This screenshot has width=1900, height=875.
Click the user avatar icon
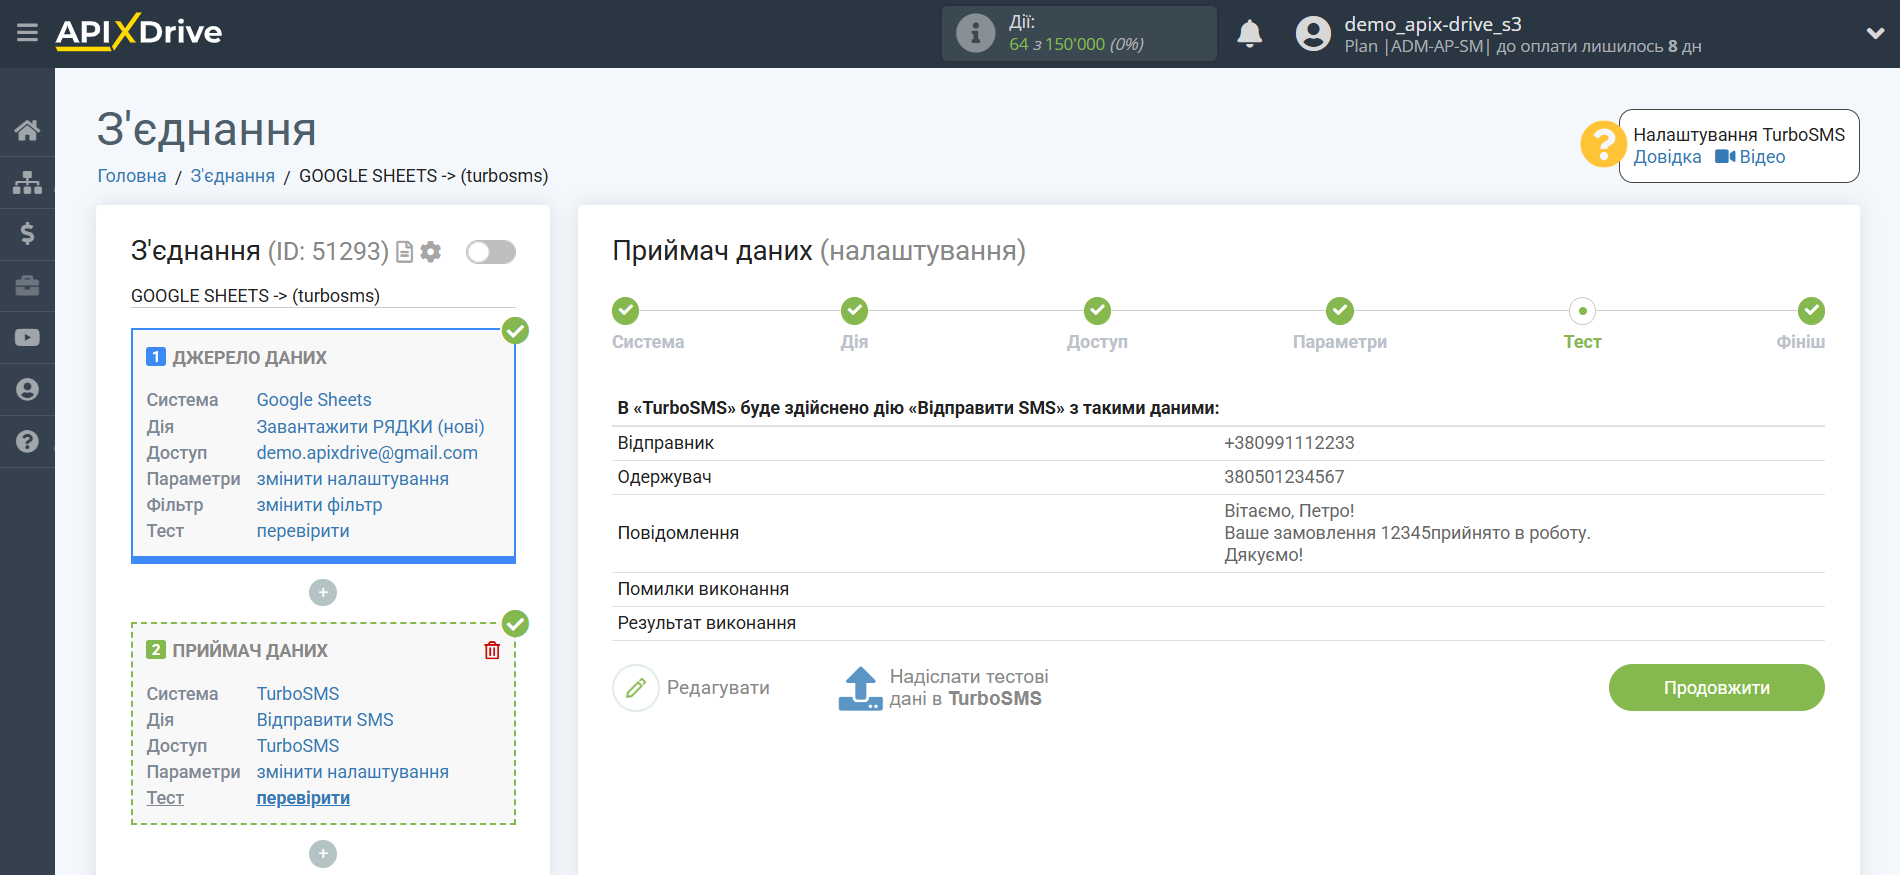coord(1313,34)
